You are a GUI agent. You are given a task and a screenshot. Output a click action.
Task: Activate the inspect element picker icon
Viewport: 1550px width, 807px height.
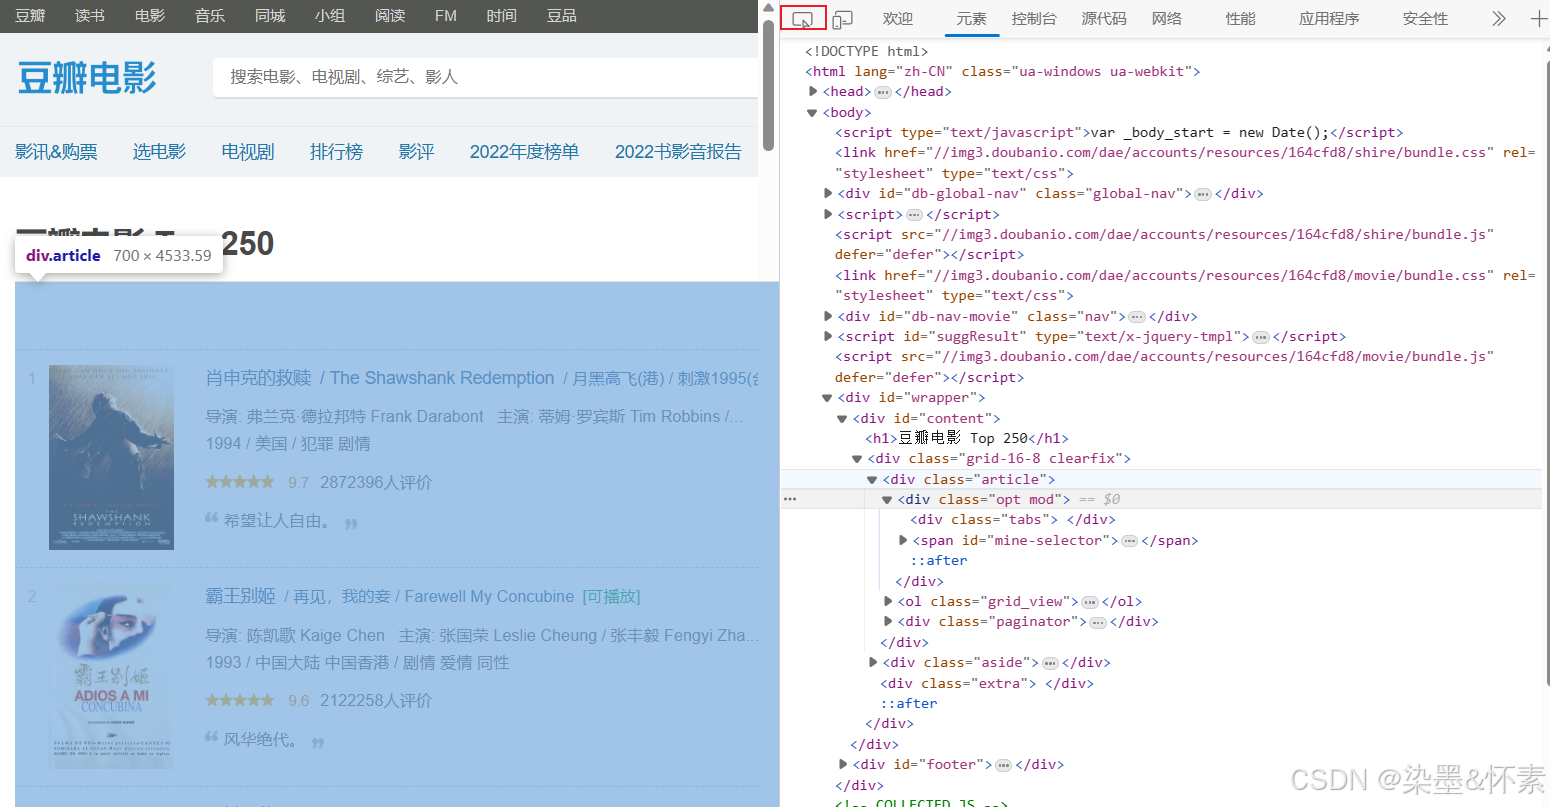(803, 19)
